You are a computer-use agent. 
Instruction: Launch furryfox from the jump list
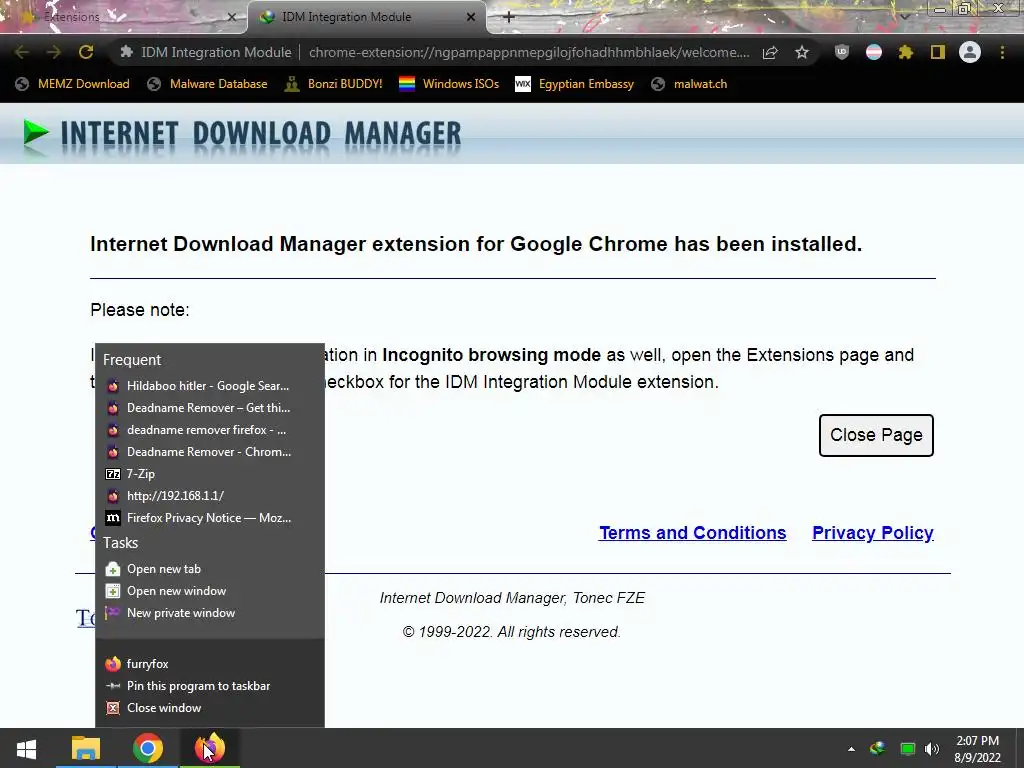click(210, 664)
